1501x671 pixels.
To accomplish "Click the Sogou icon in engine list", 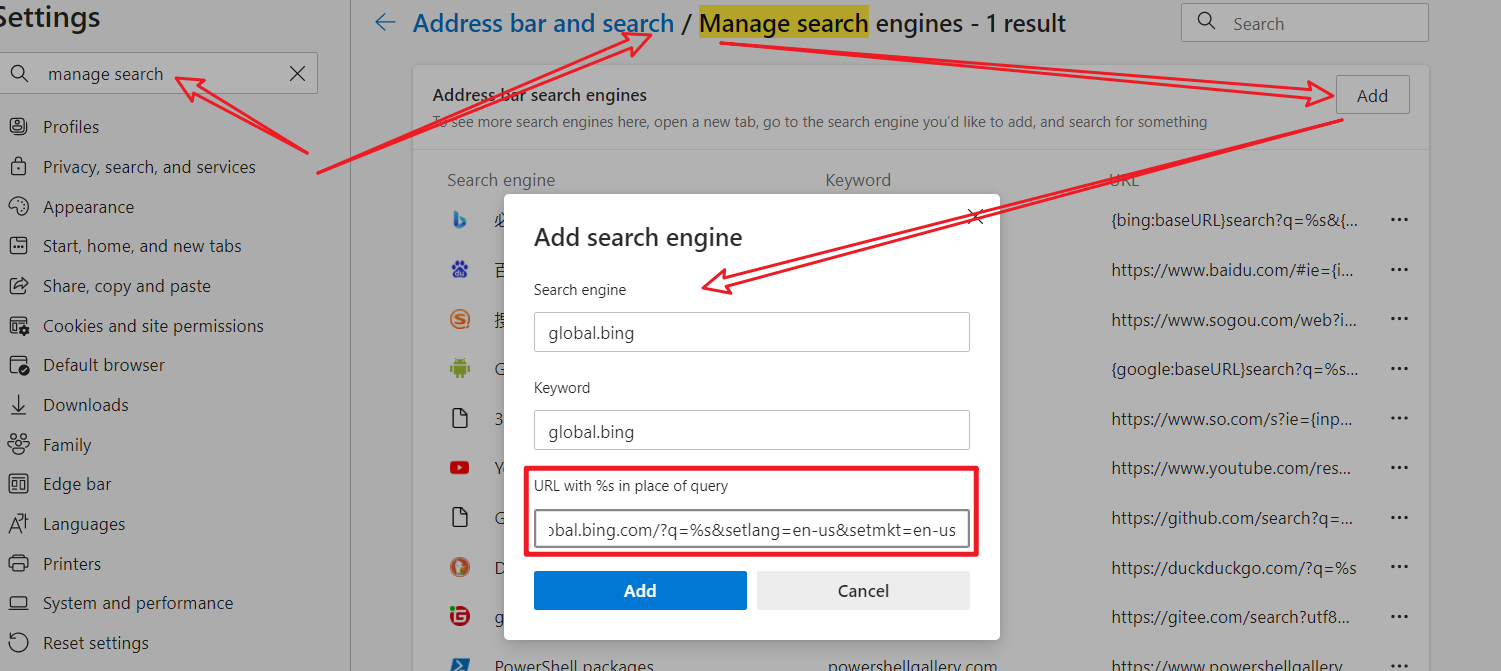I will 459,319.
